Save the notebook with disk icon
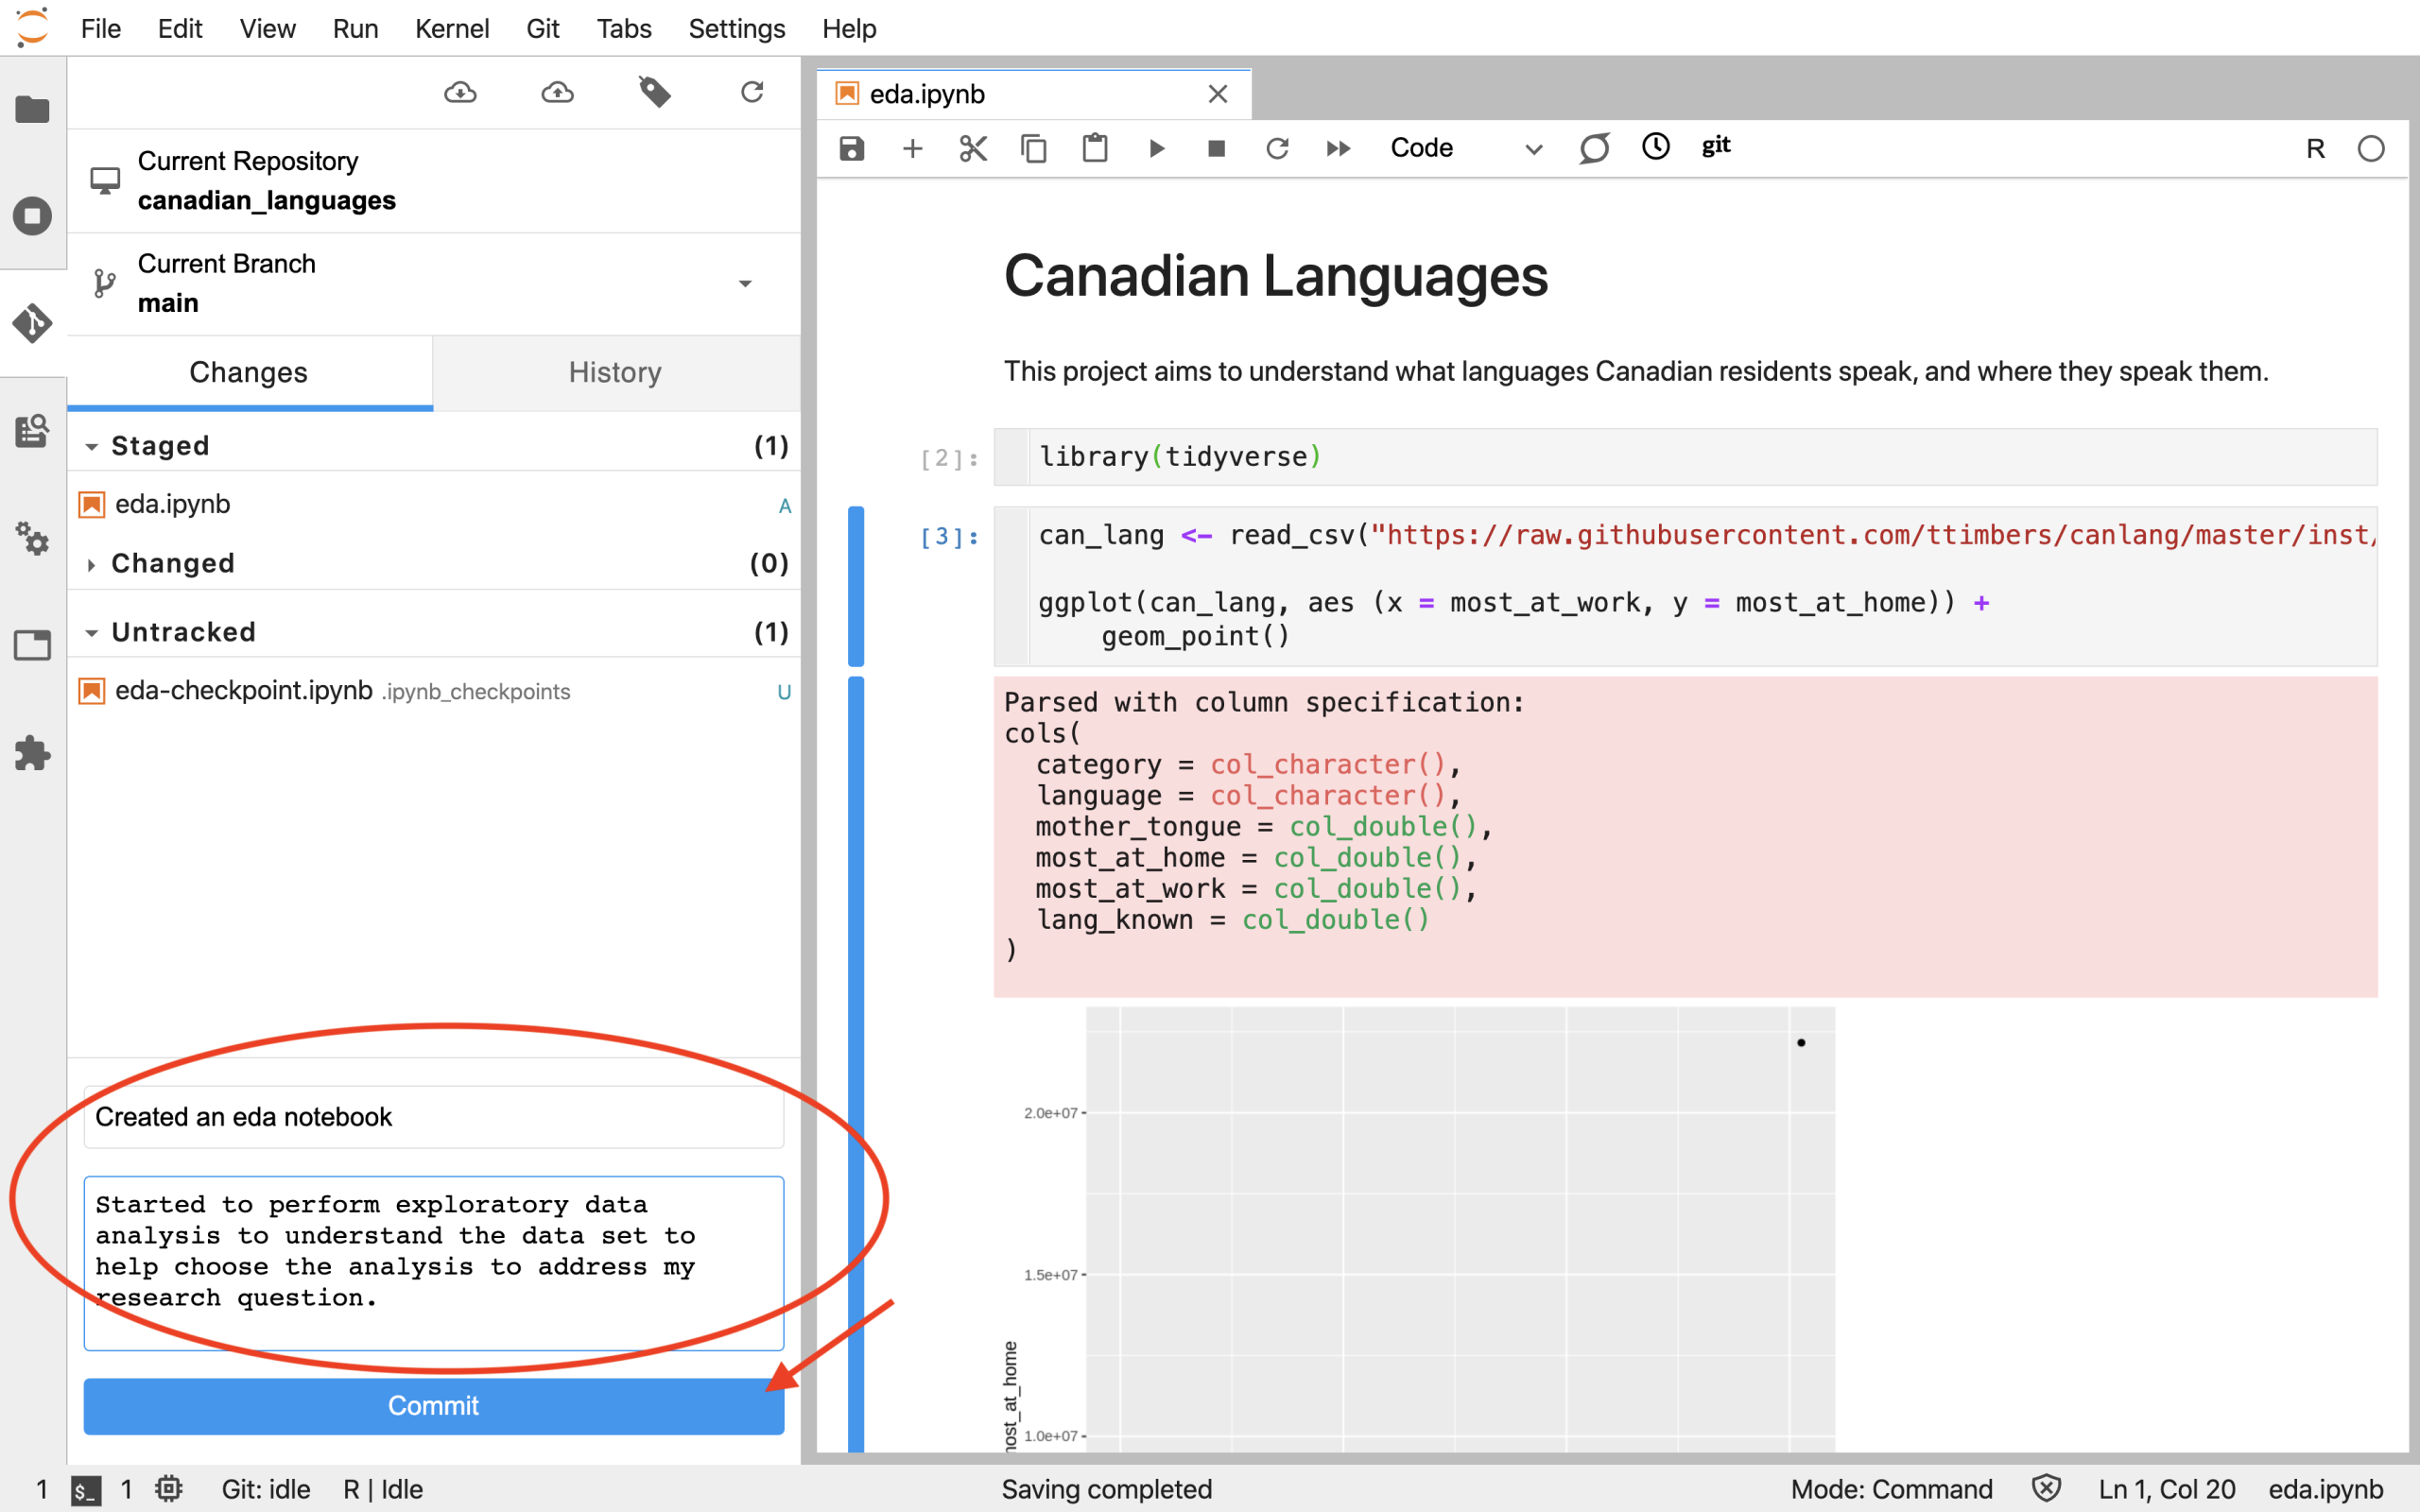Viewport: 2420px width, 1512px height. click(851, 149)
